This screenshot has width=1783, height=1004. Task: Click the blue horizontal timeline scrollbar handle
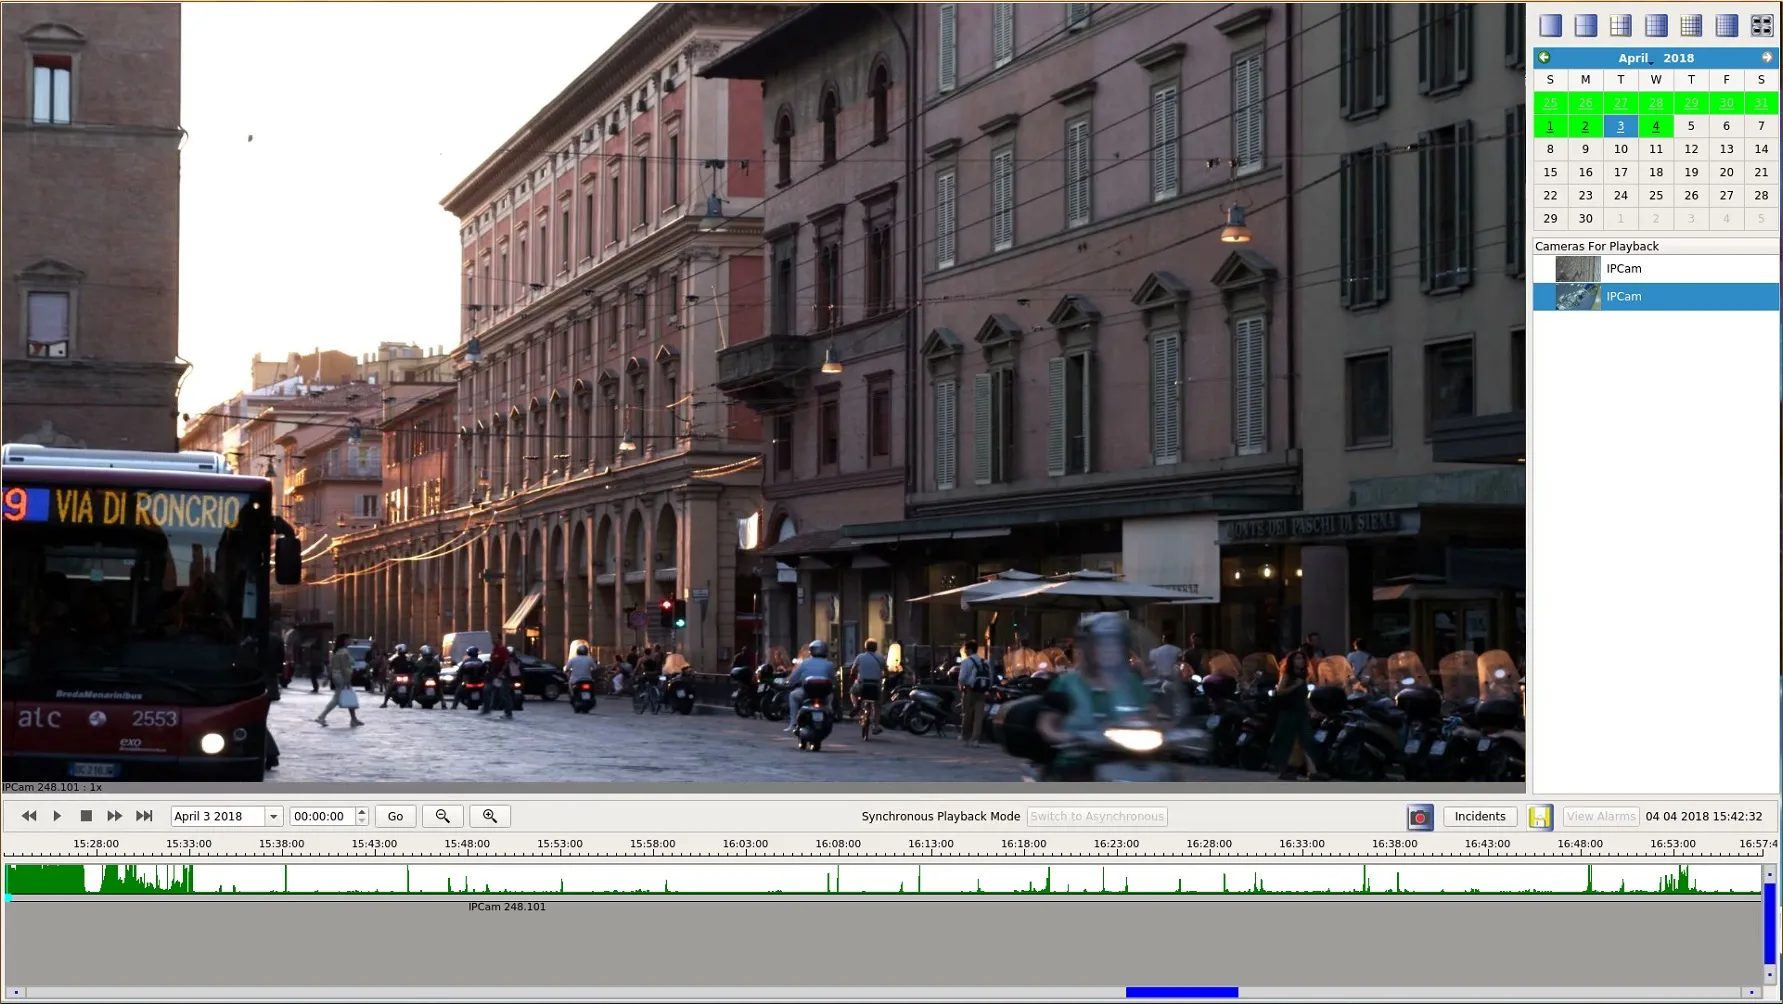1182,992
